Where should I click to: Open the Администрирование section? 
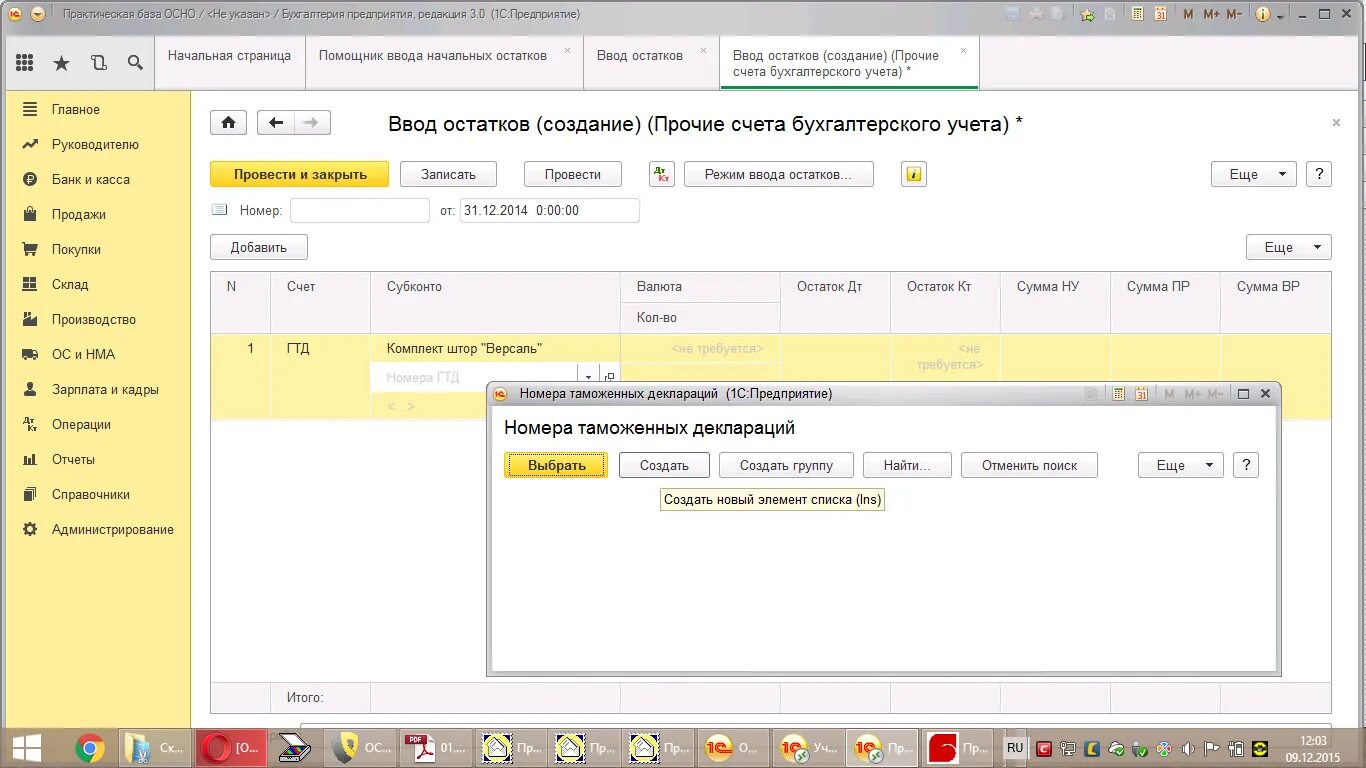pos(113,529)
